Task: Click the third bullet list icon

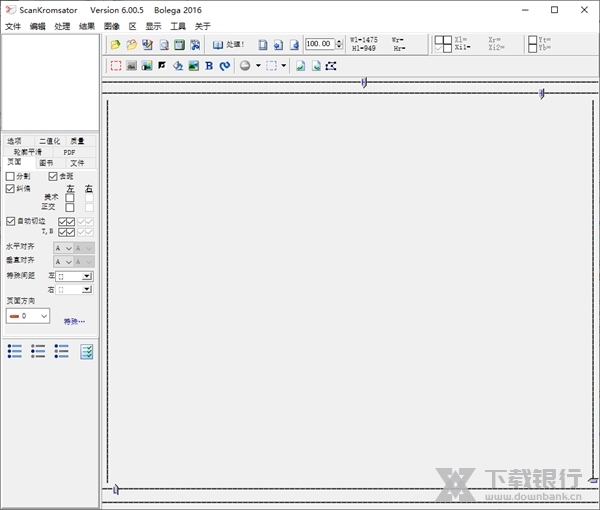Action: click(x=61, y=351)
